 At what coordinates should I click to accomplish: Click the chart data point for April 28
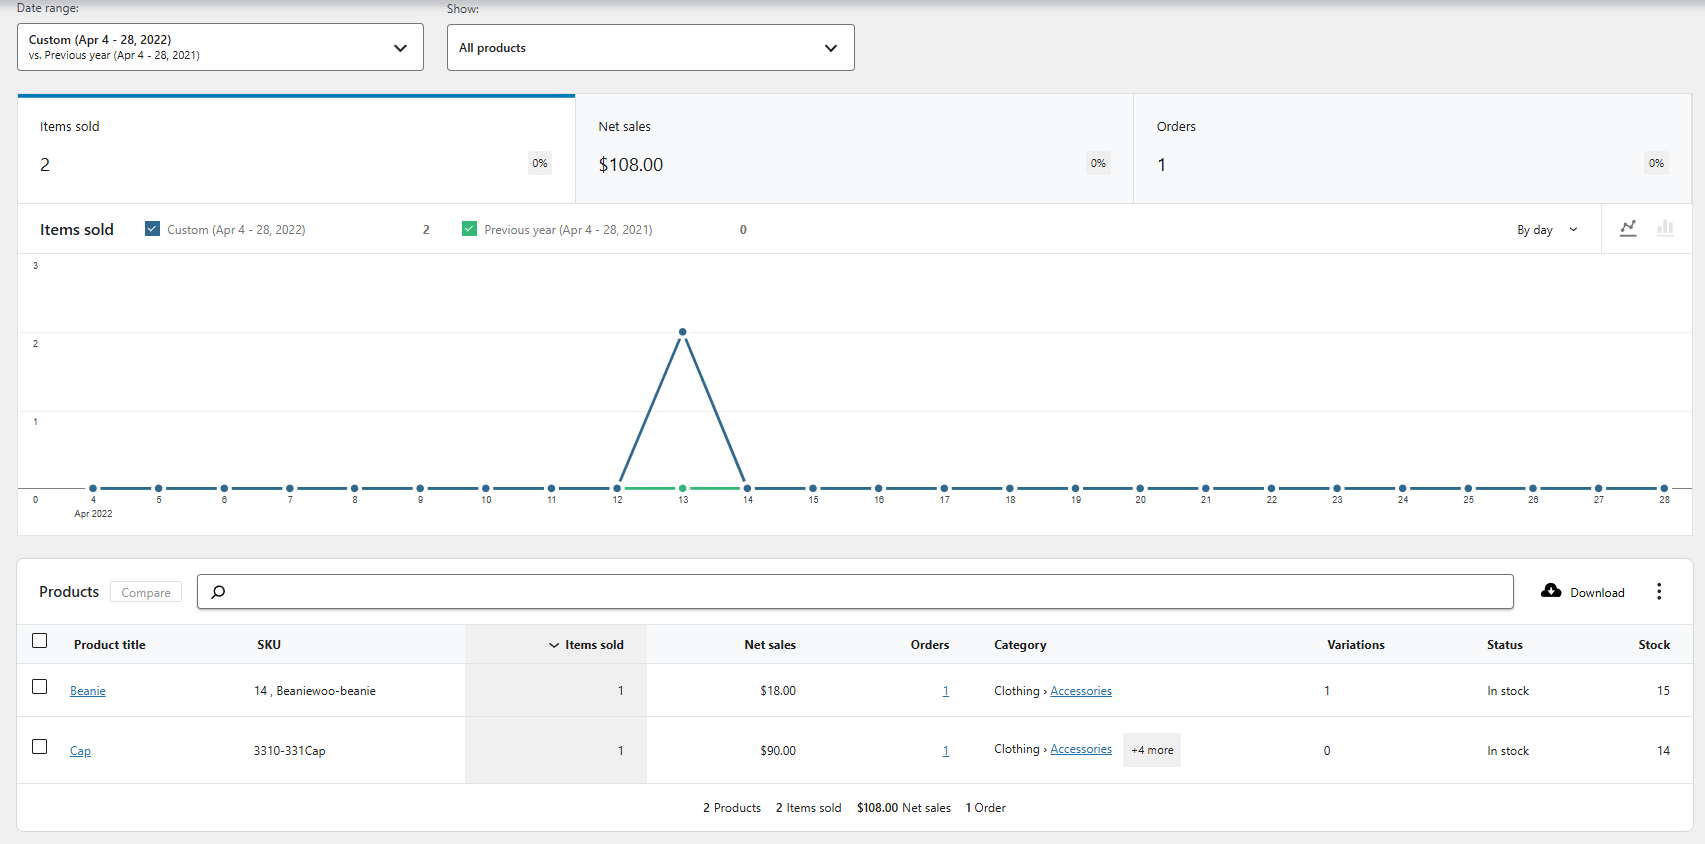[x=1664, y=488]
